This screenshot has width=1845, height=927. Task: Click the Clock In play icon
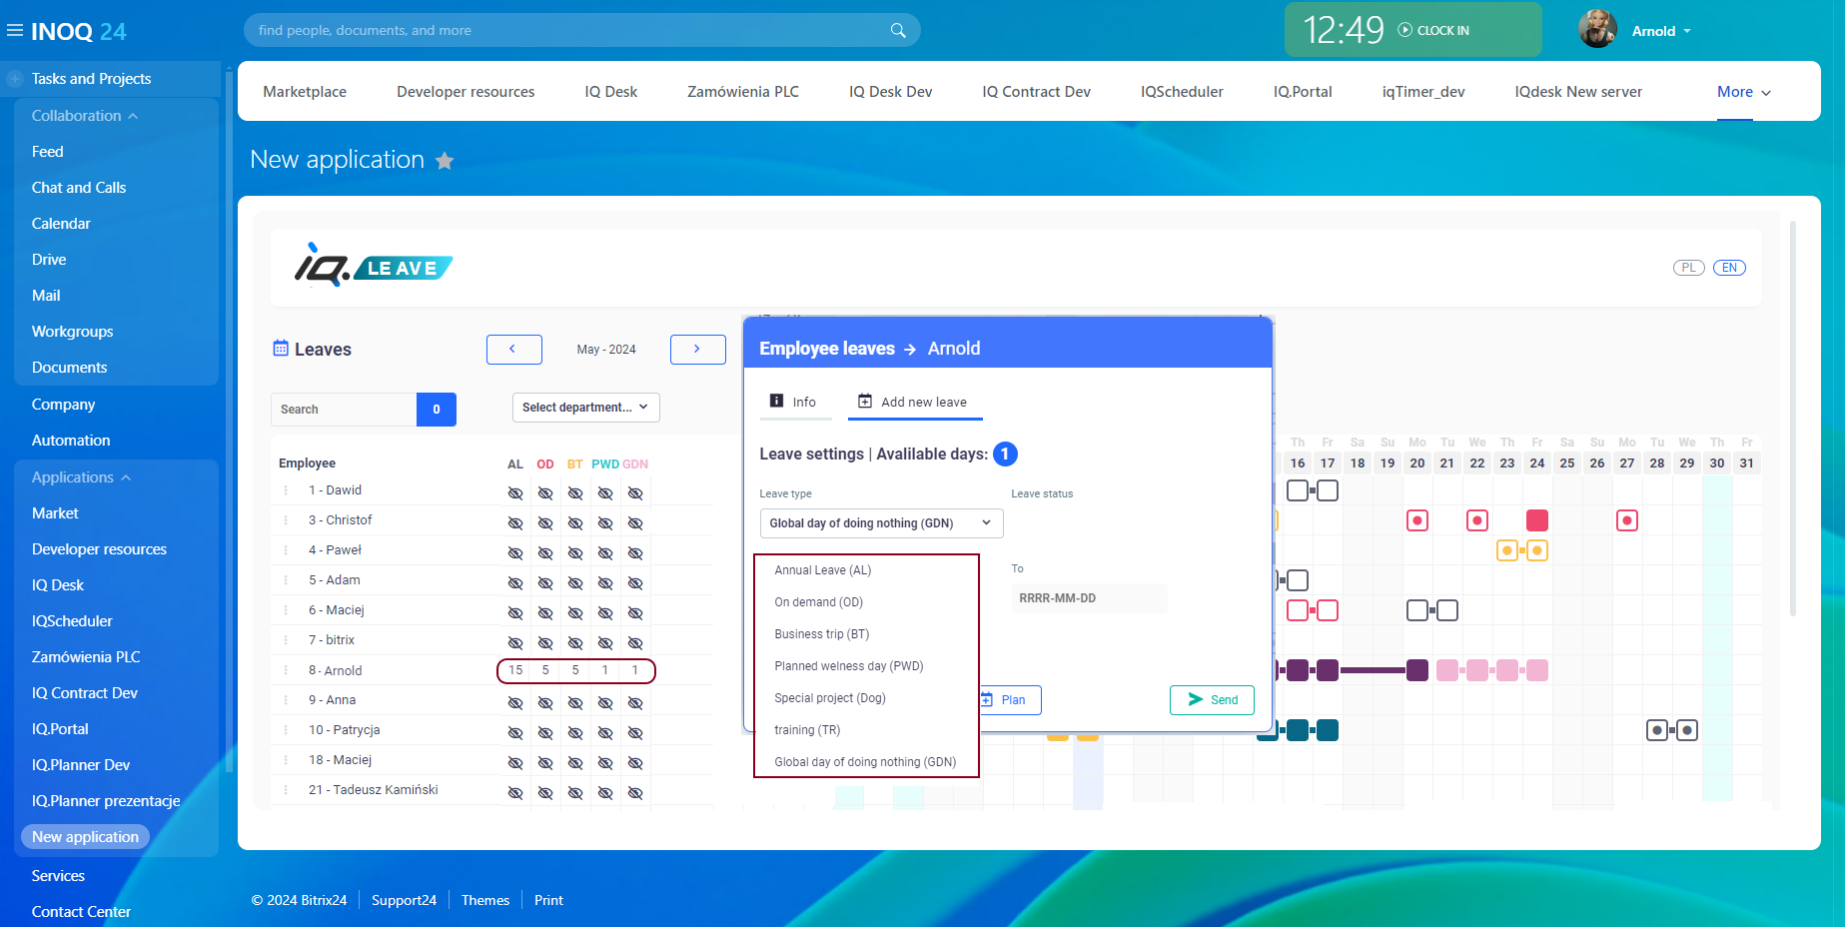1405,30
